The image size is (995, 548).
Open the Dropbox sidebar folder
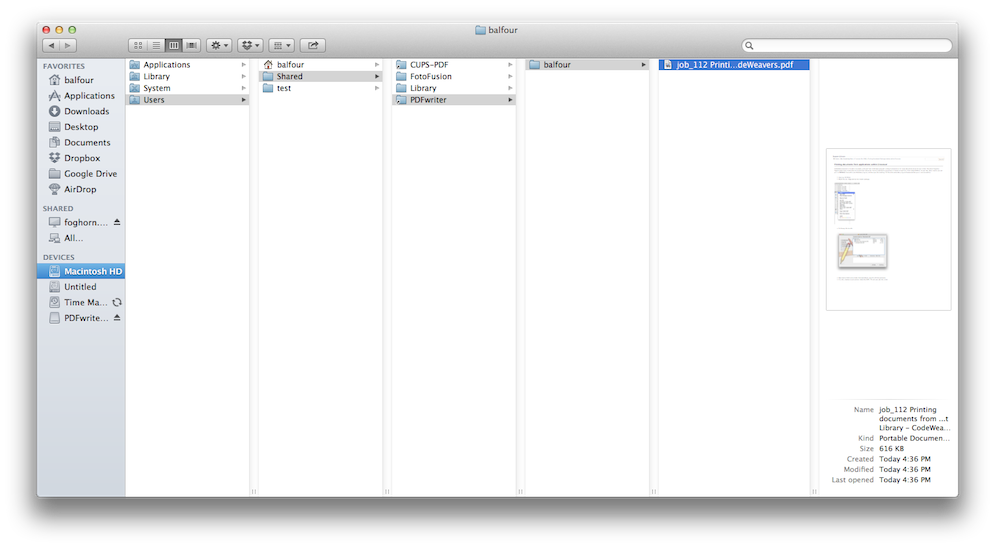82,158
